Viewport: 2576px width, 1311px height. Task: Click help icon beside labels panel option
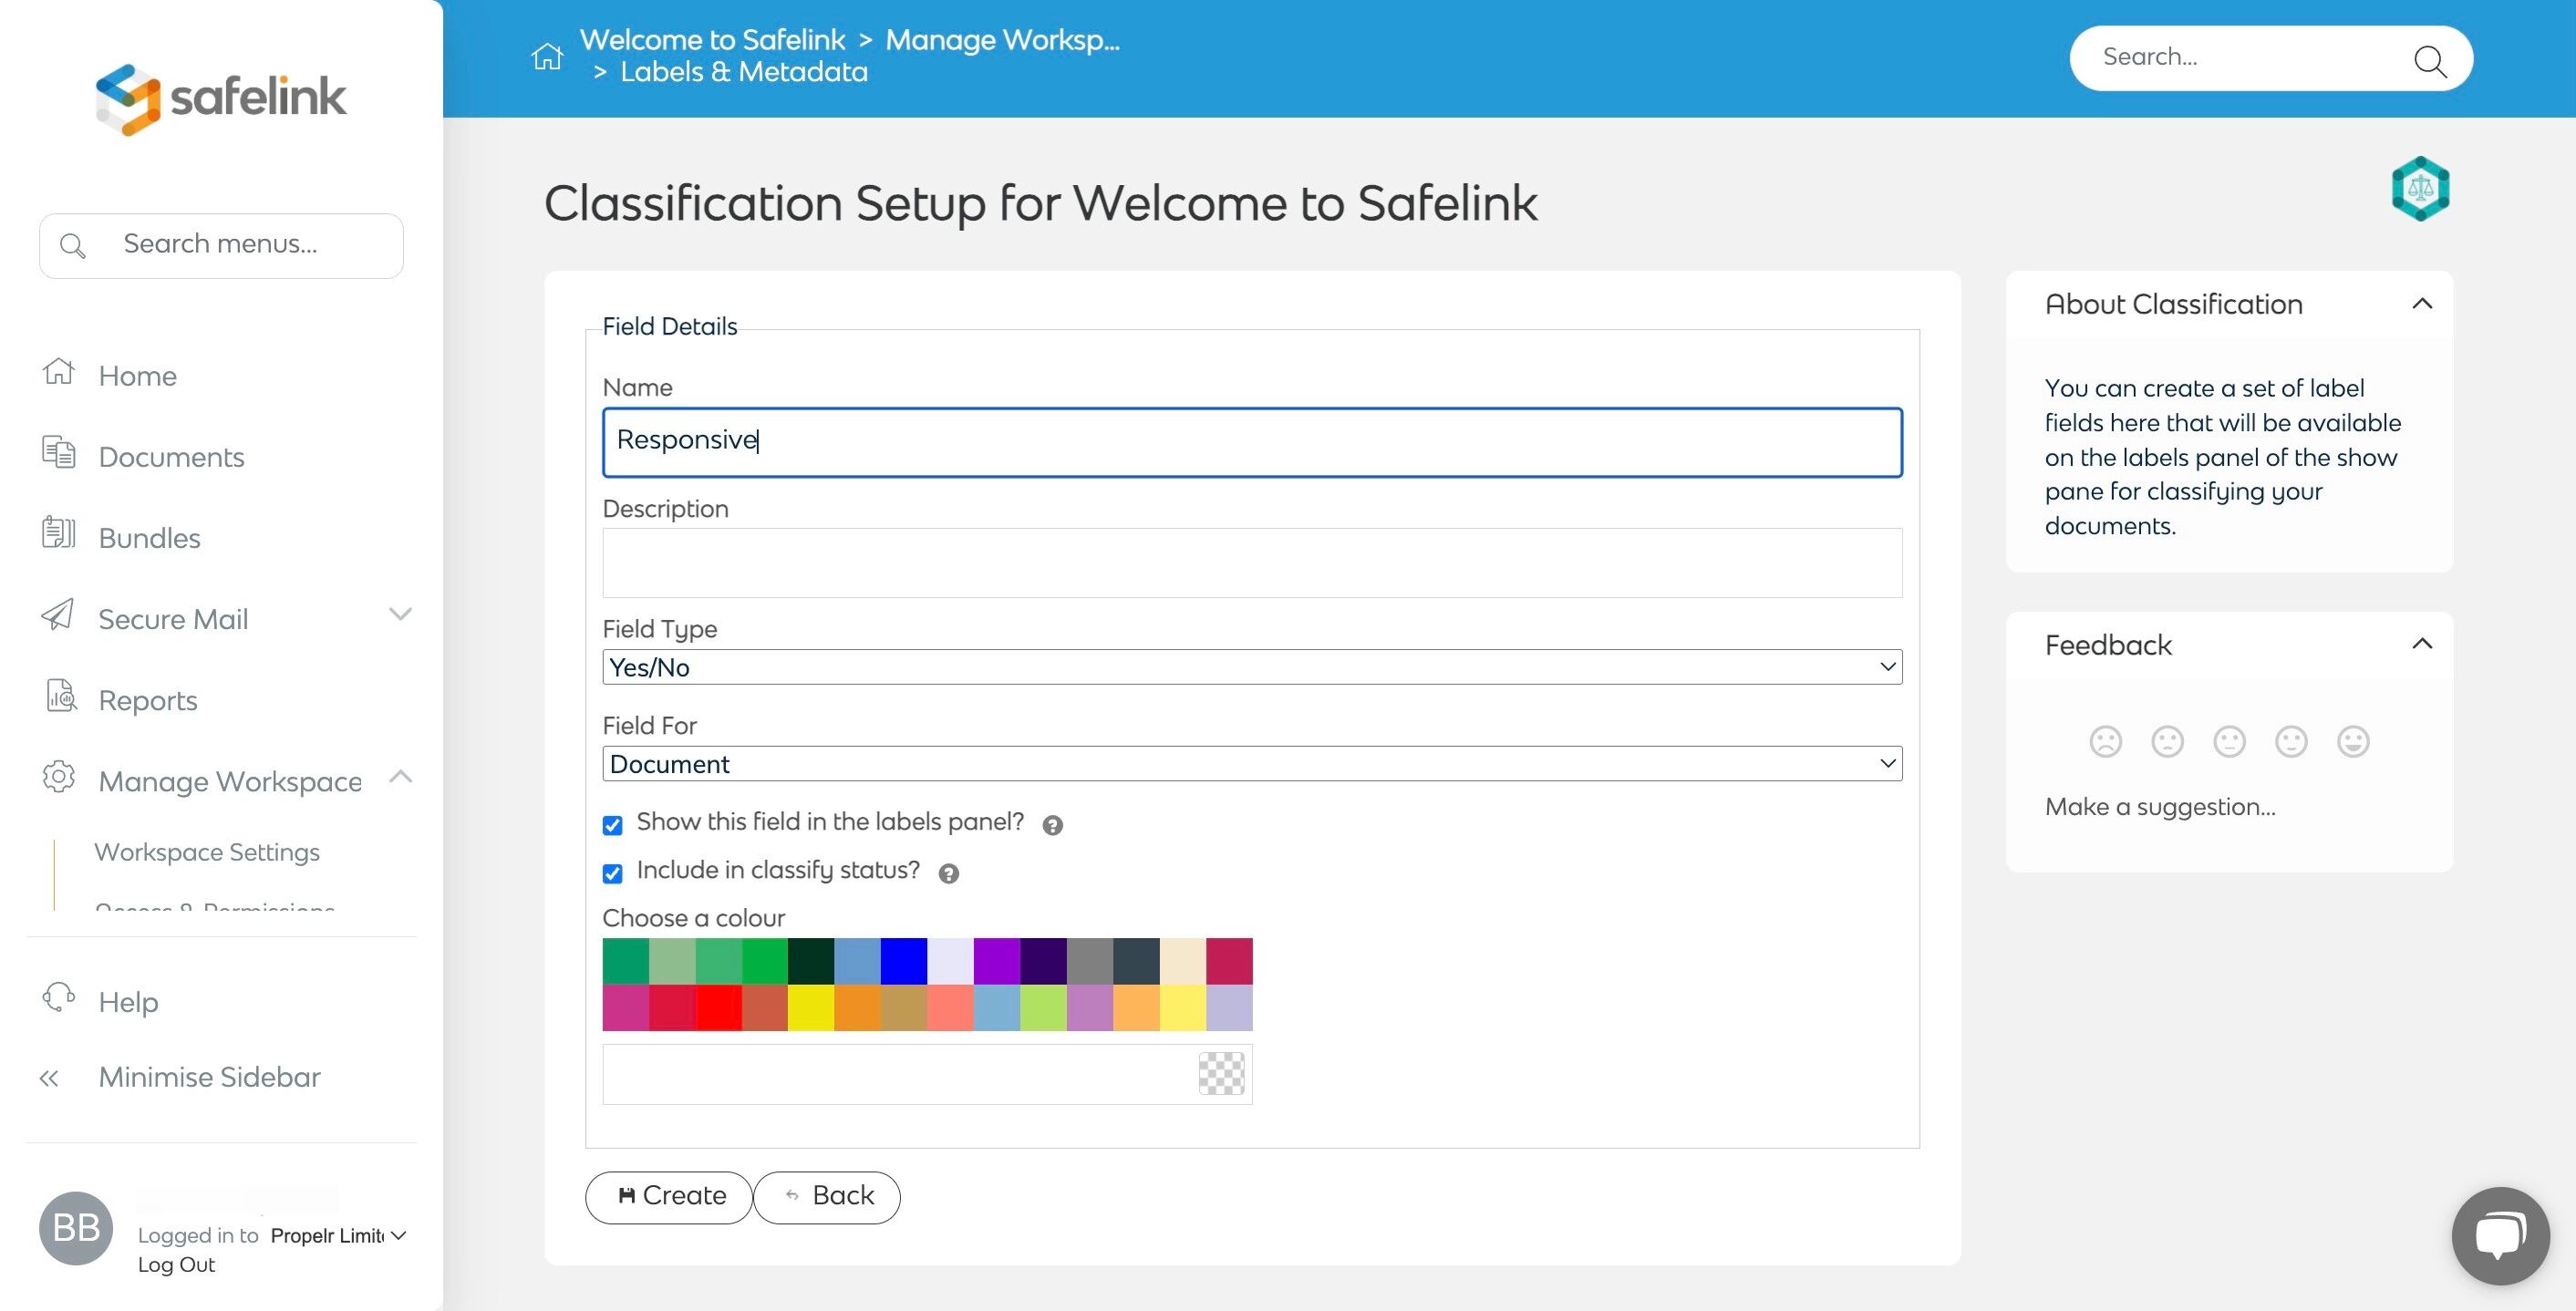[1052, 825]
